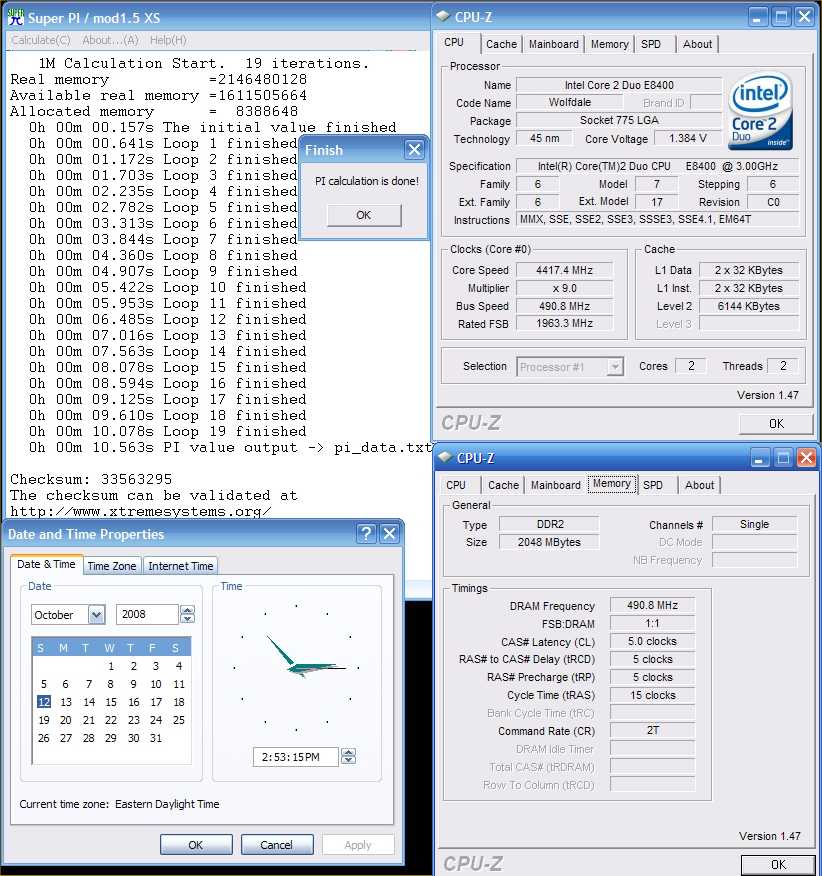Click OK in top CPU-Z window
The height and width of the screenshot is (876, 822).
click(776, 424)
